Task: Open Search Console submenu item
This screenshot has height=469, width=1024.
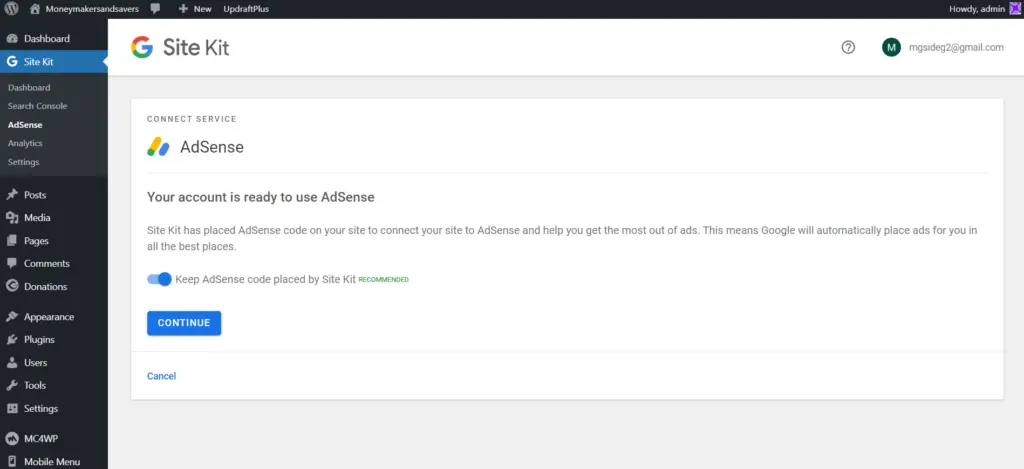Action: point(37,106)
